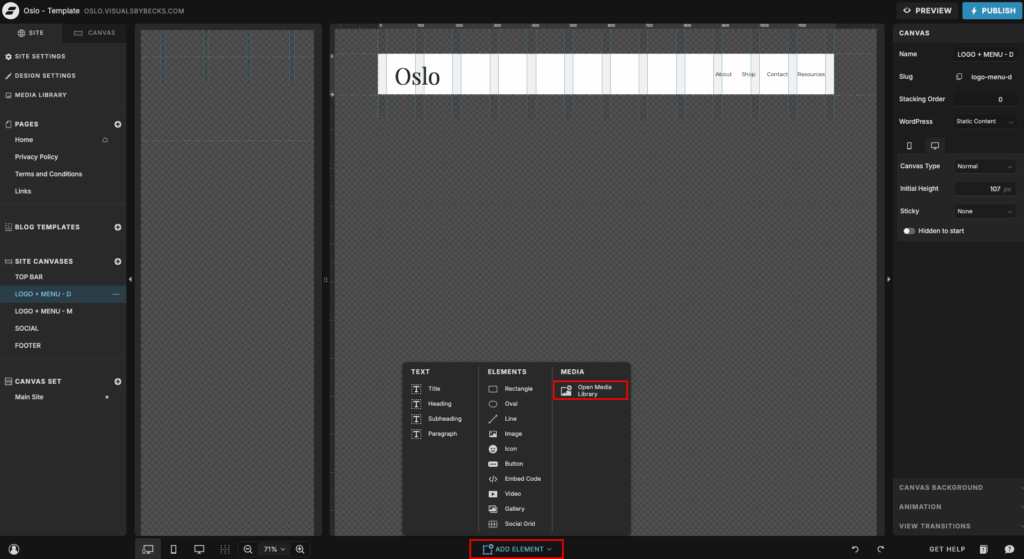Open the WordPress Static Content dropdown
The height and width of the screenshot is (559, 1024).
click(984, 122)
